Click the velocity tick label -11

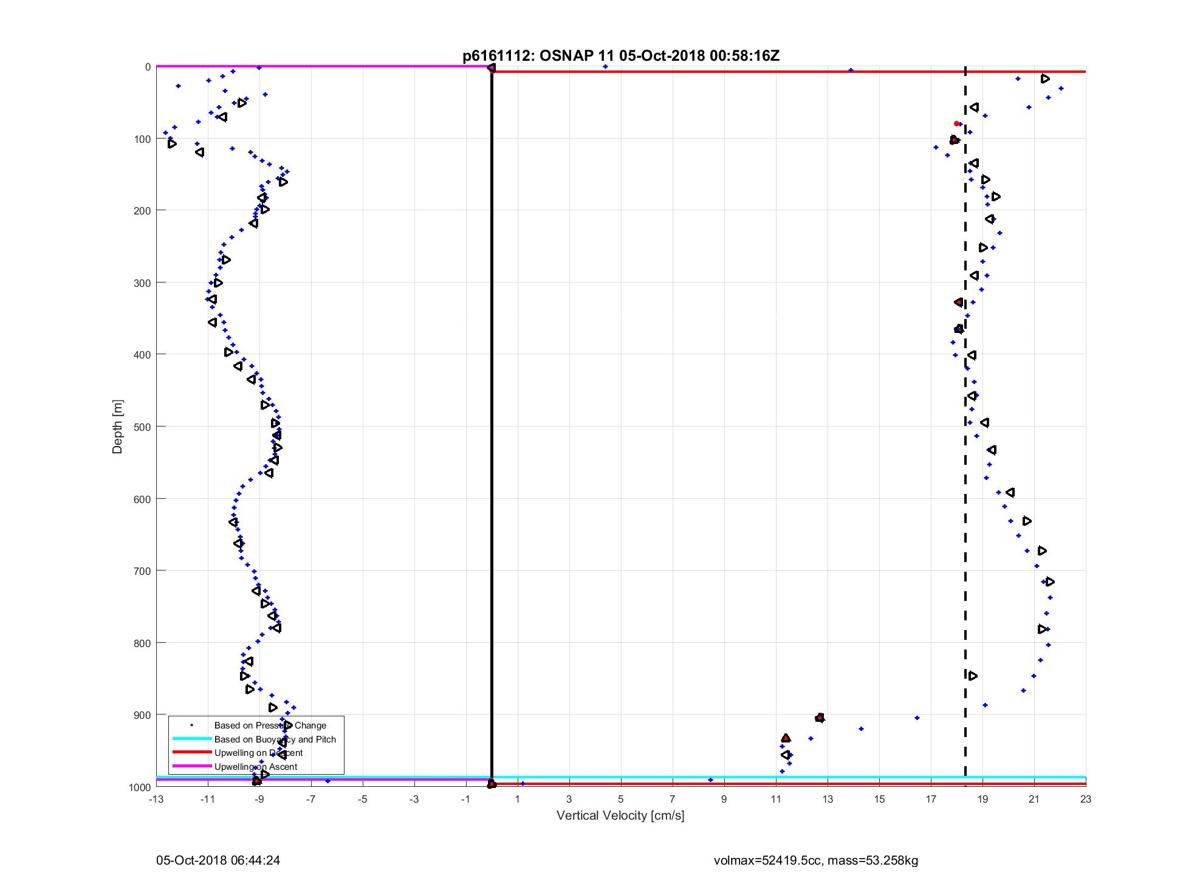[208, 800]
